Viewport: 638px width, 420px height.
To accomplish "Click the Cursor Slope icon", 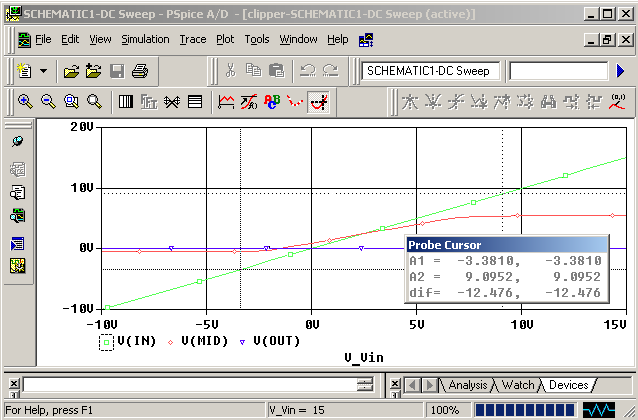I will [456, 102].
